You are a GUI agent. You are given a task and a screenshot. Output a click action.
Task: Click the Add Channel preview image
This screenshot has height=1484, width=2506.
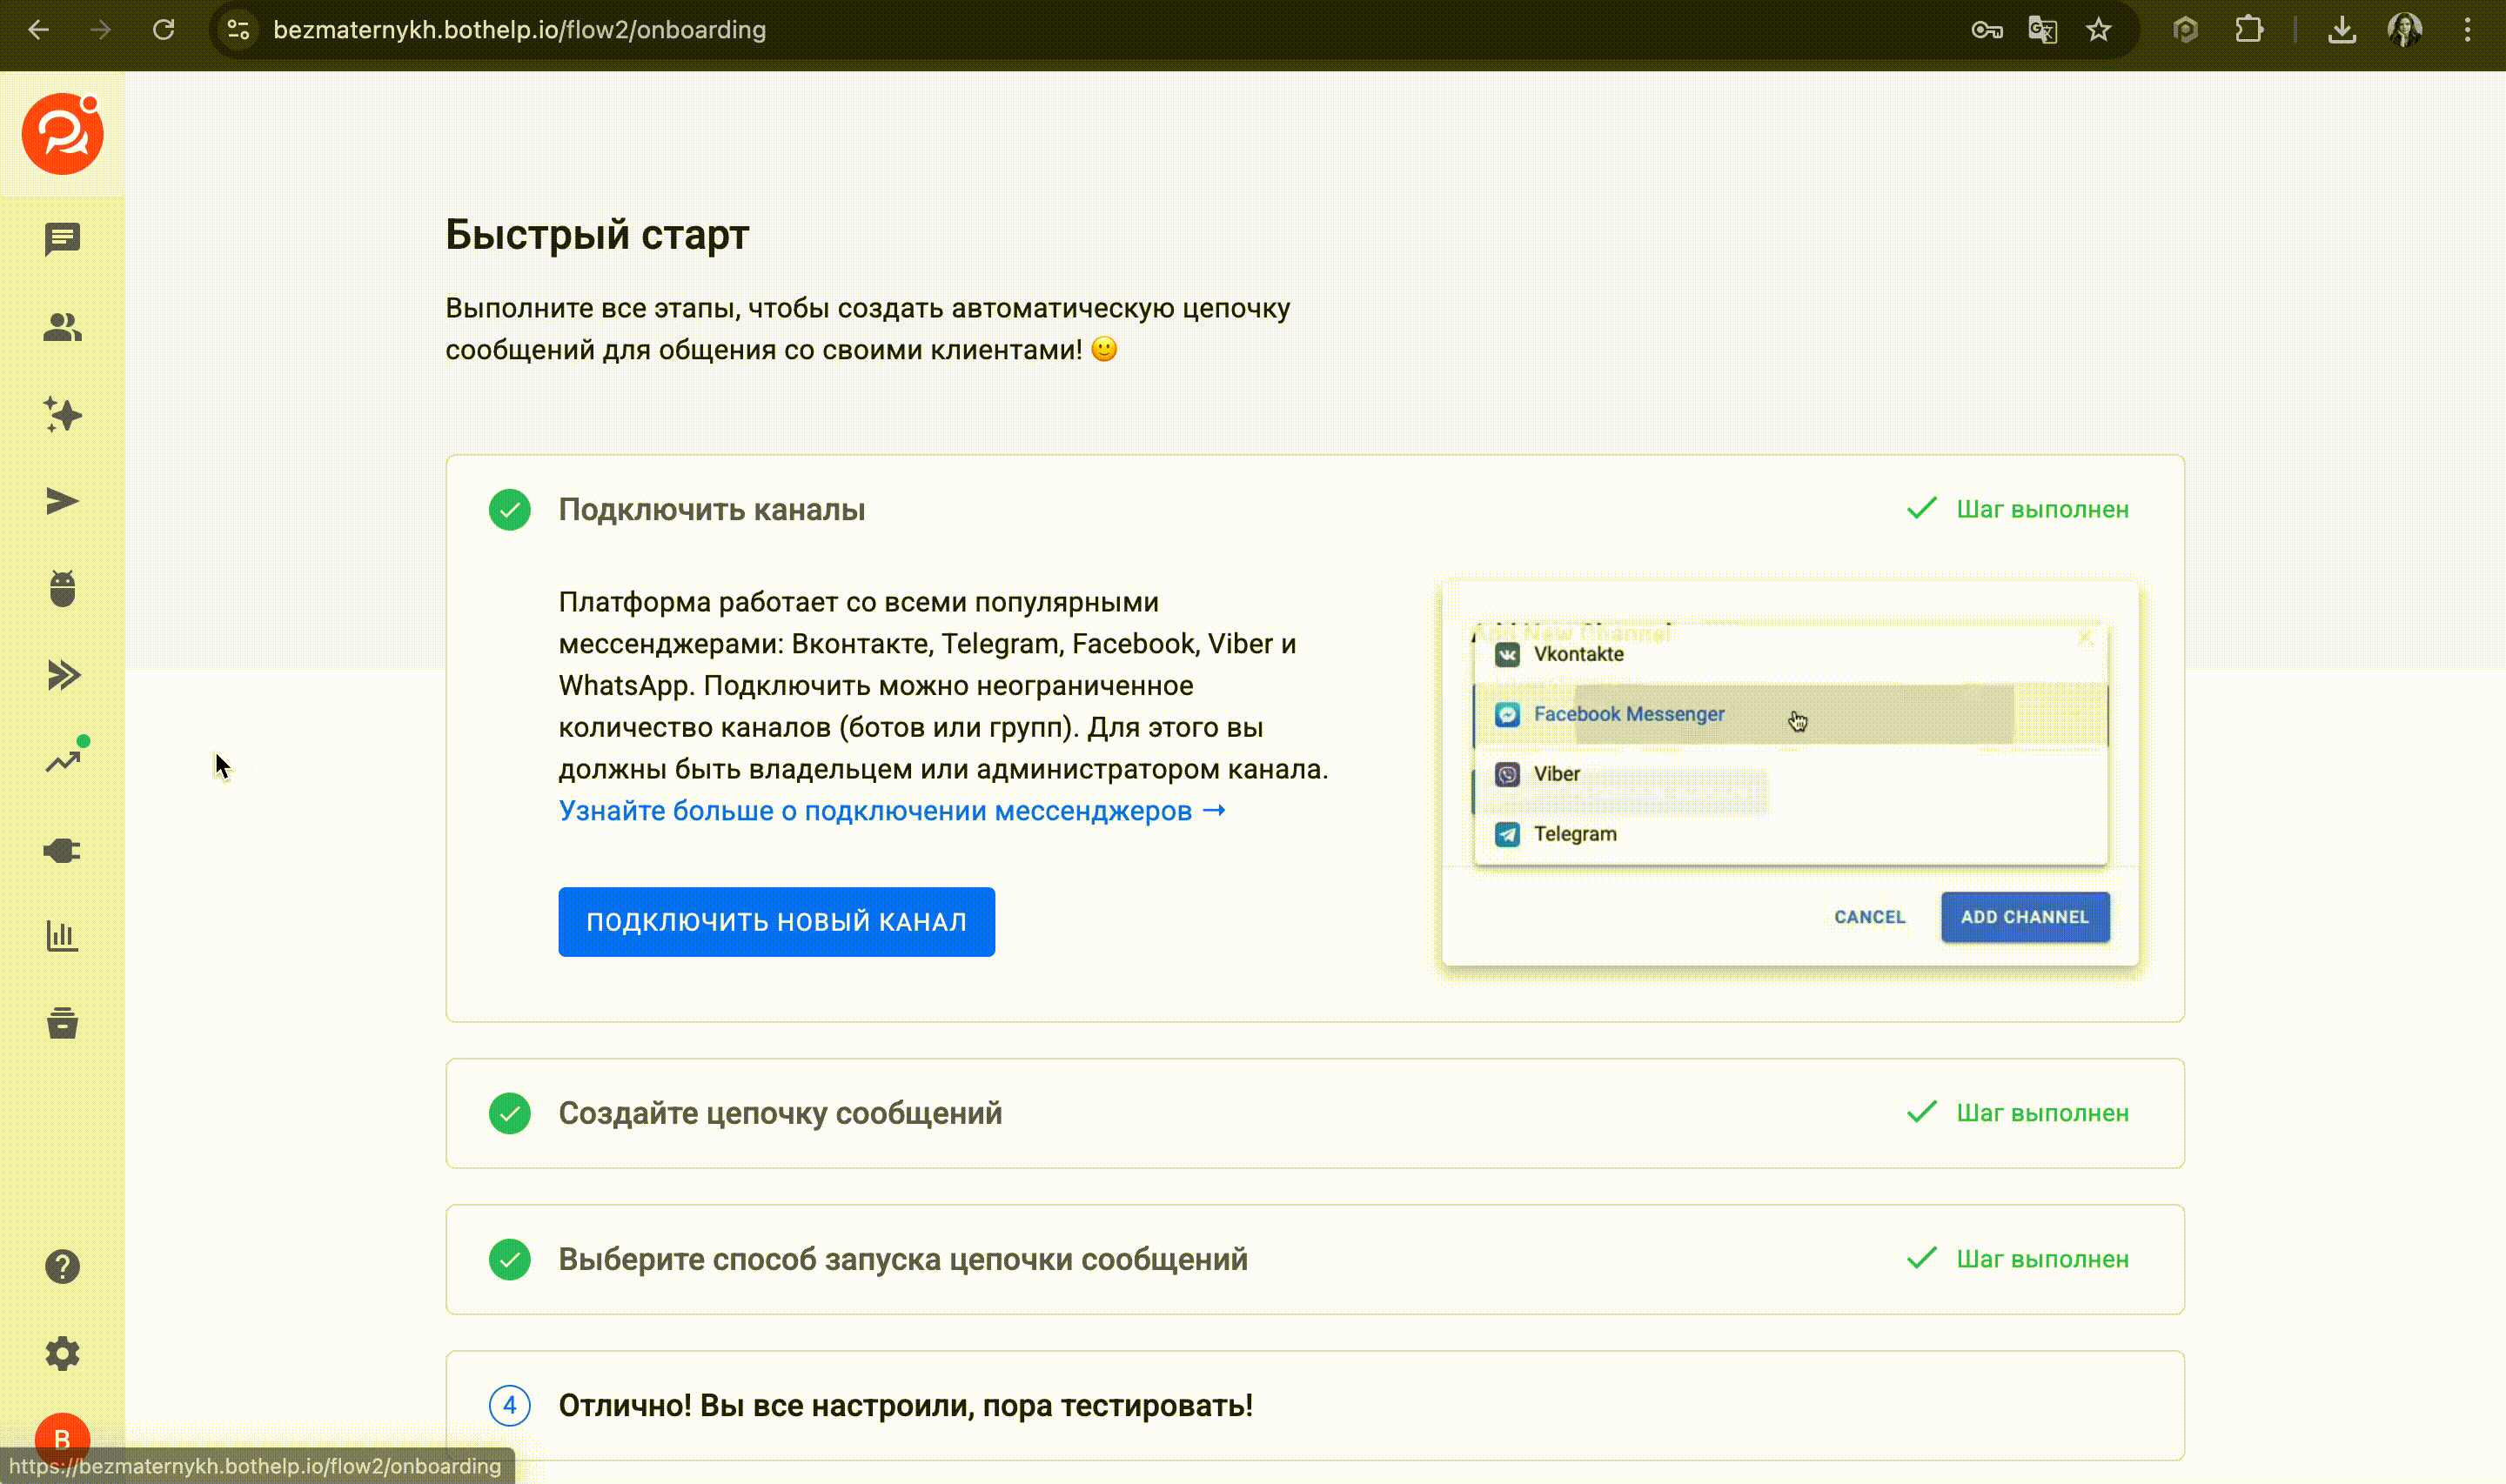(x=1789, y=773)
